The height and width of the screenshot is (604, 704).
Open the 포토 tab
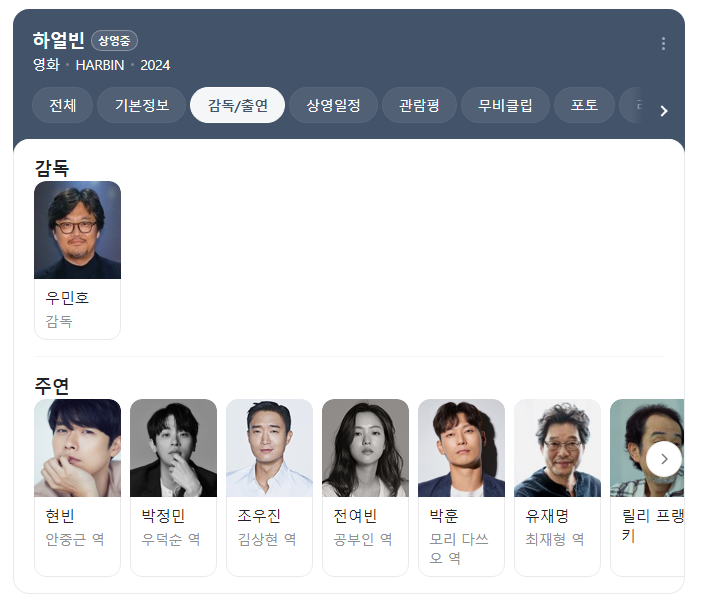tap(584, 106)
